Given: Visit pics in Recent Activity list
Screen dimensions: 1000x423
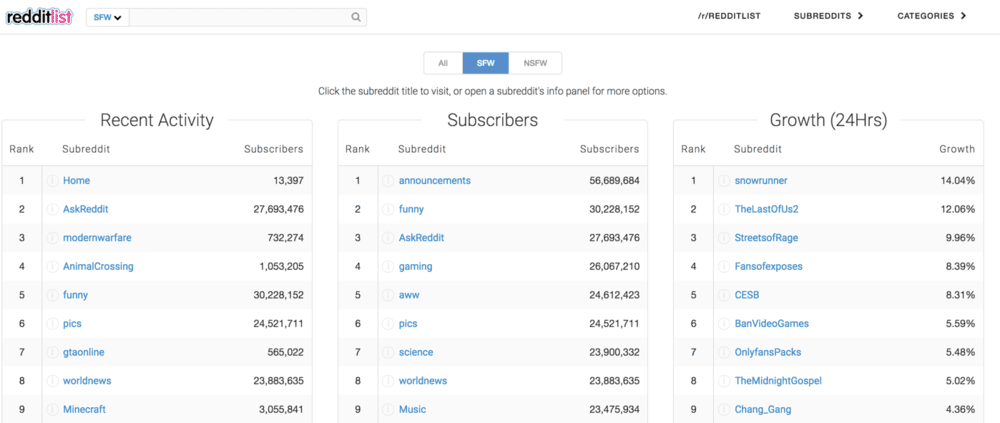Looking at the screenshot, I should coord(72,323).
